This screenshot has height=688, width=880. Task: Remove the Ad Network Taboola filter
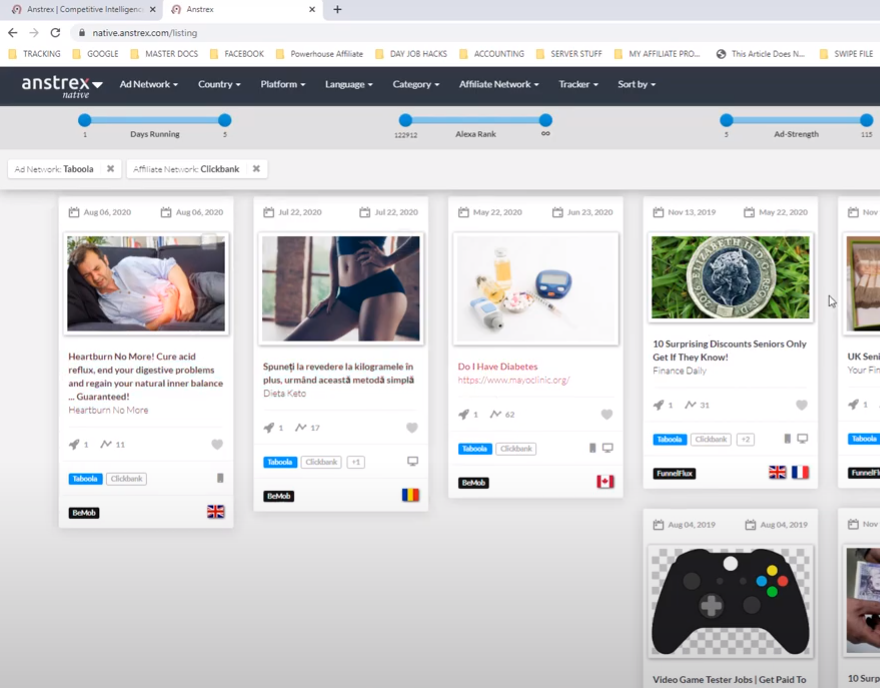point(111,169)
